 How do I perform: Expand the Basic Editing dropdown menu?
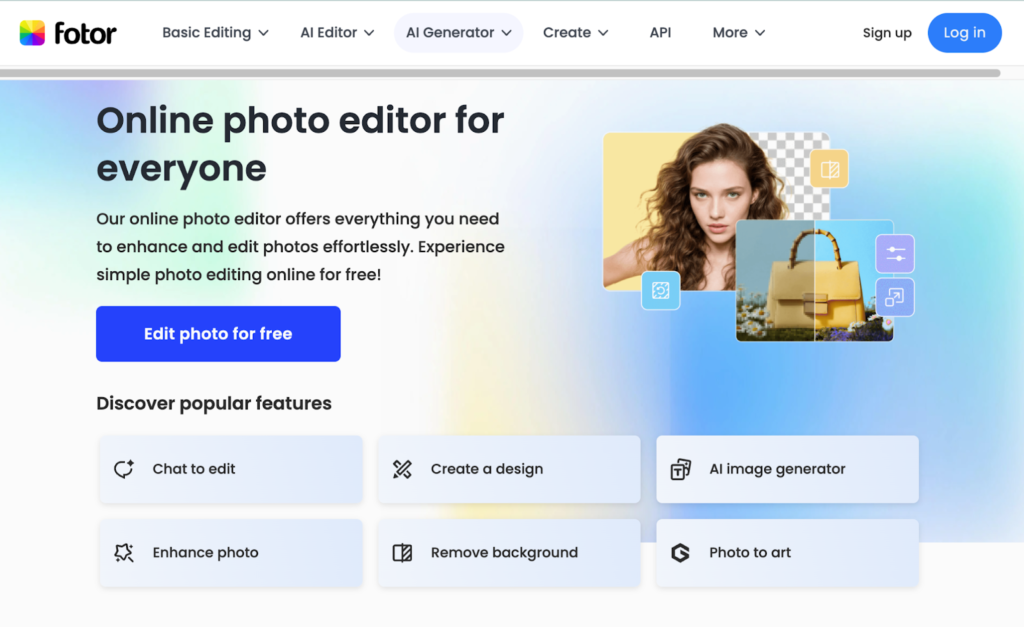click(215, 33)
